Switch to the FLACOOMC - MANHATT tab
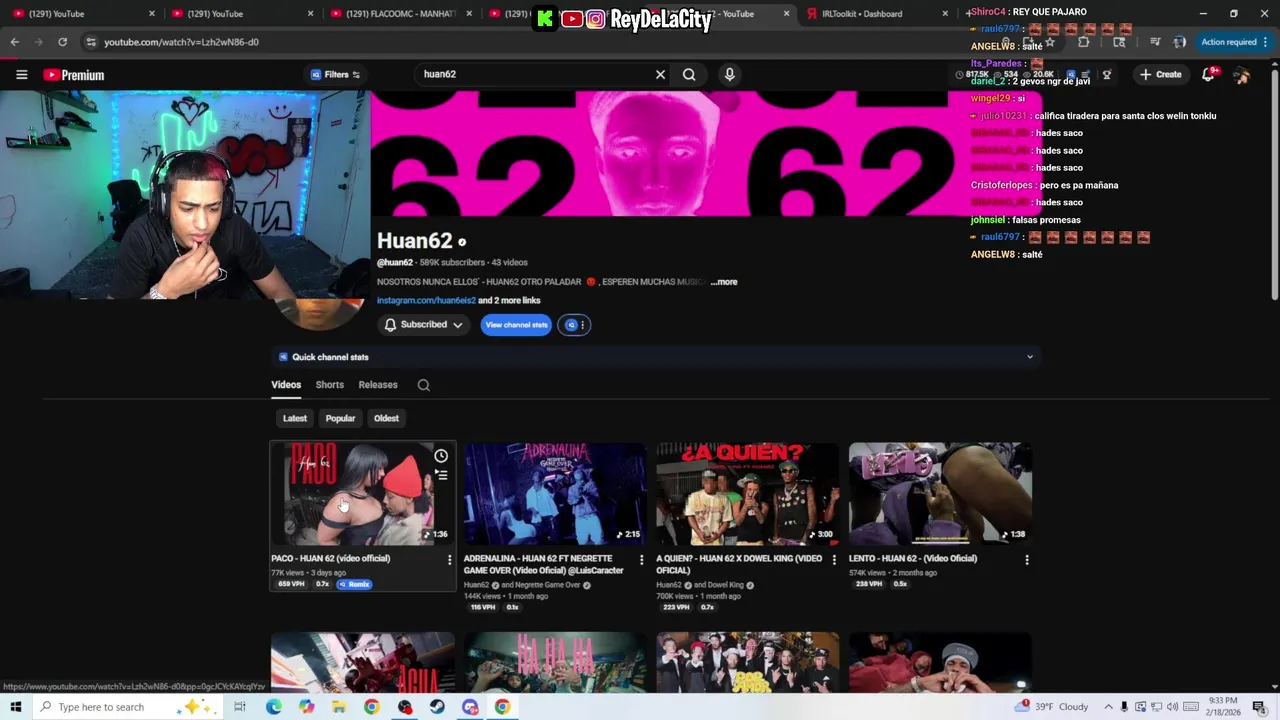This screenshot has width=1280, height=720. 400,14
